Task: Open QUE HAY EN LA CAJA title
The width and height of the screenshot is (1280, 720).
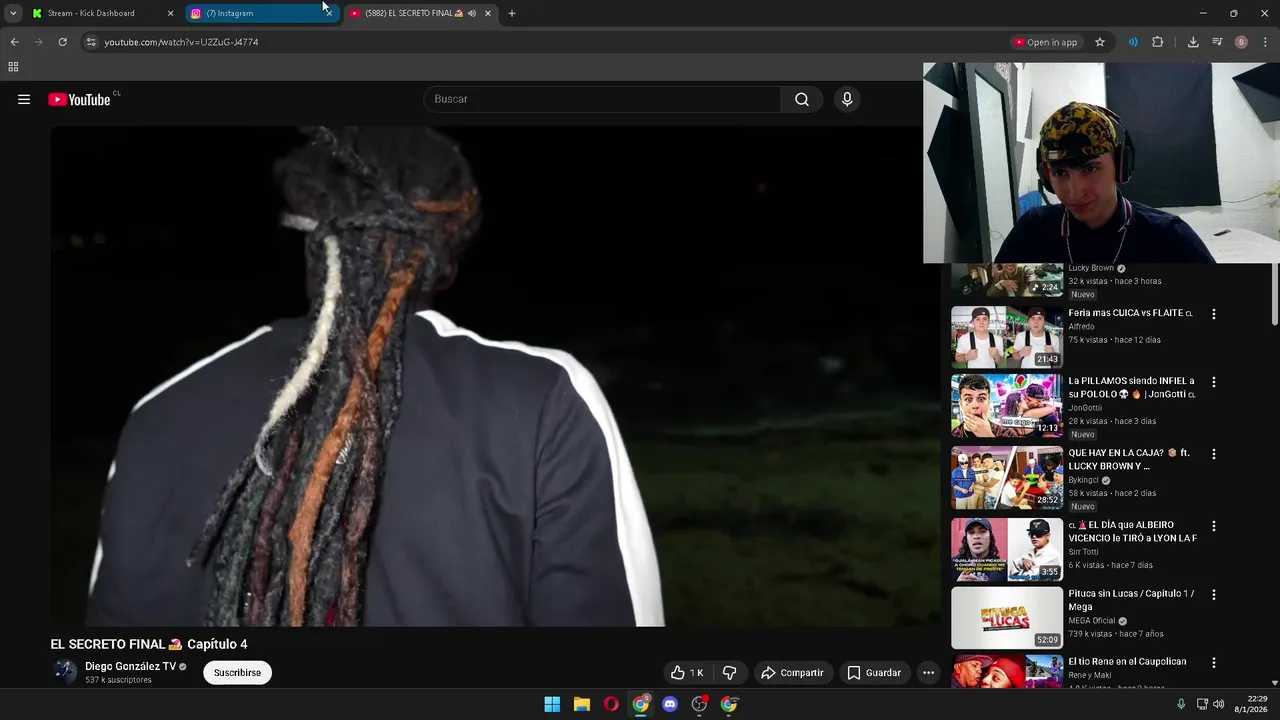Action: click(1130, 459)
